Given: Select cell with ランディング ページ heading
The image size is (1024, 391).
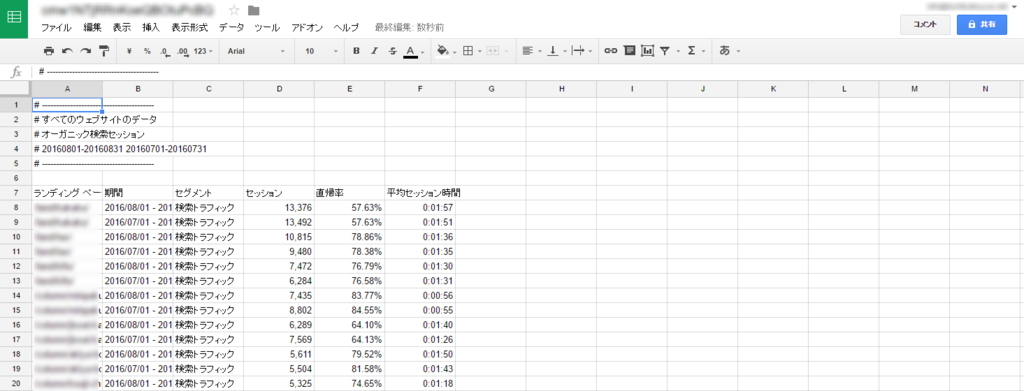Looking at the screenshot, I should point(67,193).
